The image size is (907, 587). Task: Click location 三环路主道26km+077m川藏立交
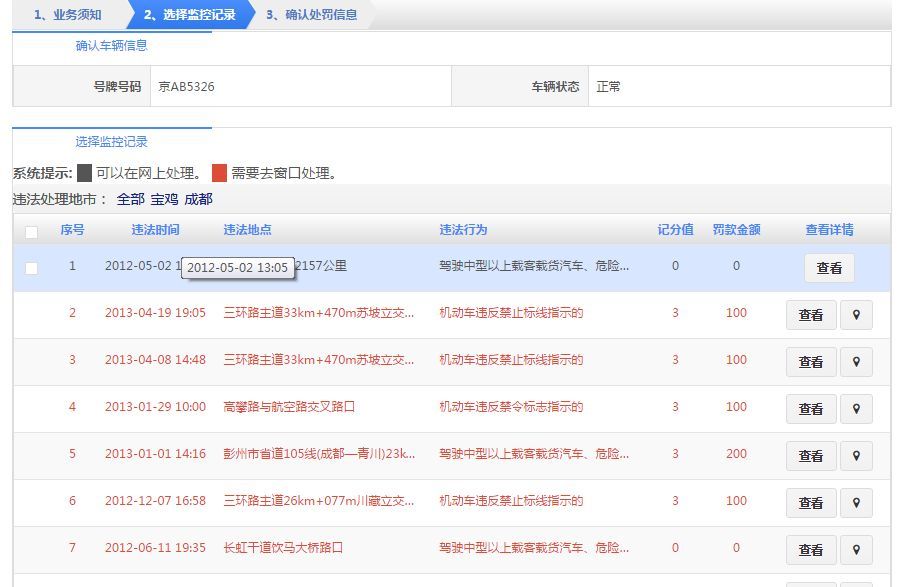click(319, 501)
